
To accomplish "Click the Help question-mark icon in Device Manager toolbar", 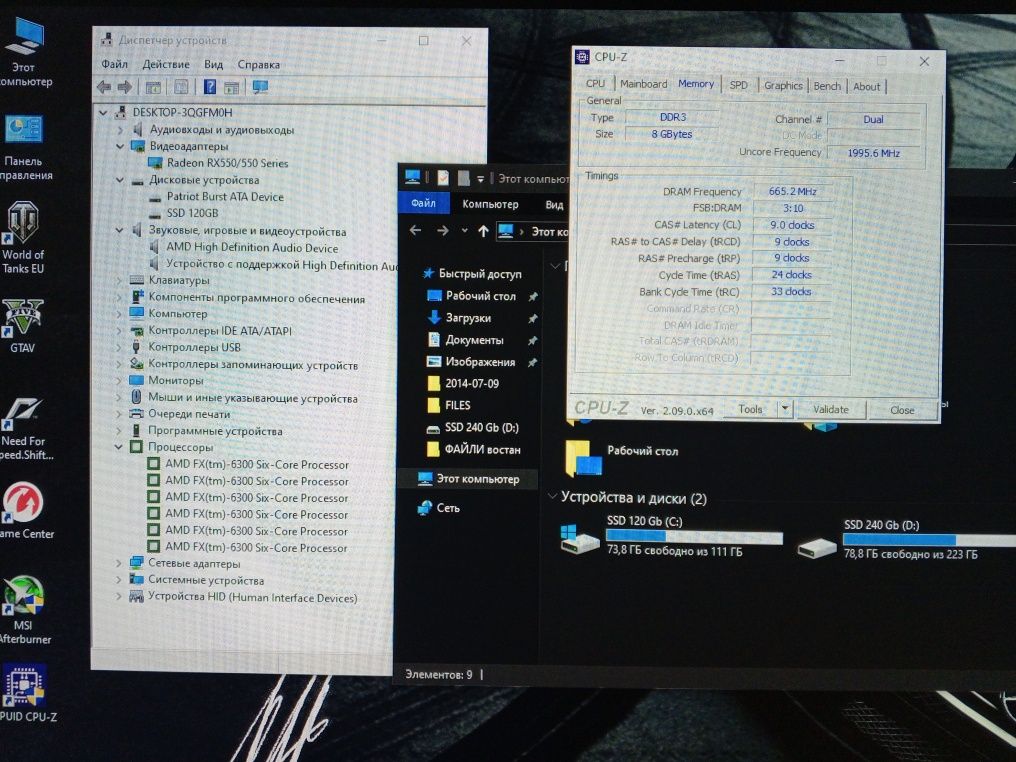I will (x=210, y=87).
